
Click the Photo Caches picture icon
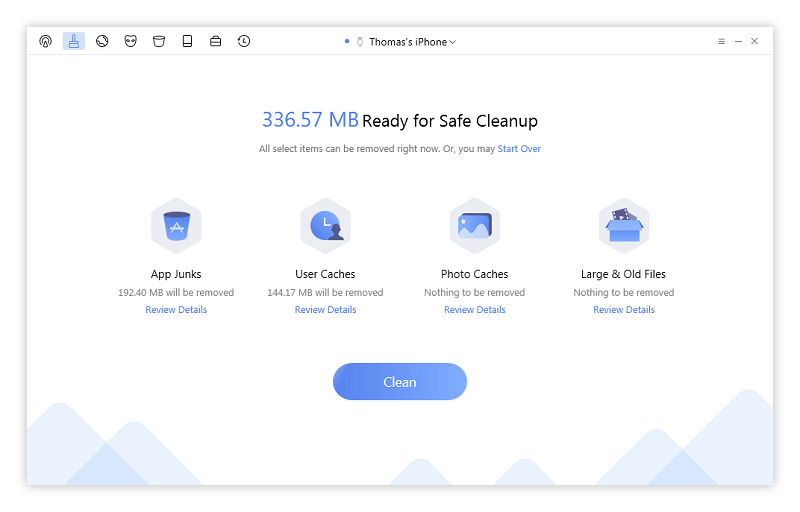point(474,226)
